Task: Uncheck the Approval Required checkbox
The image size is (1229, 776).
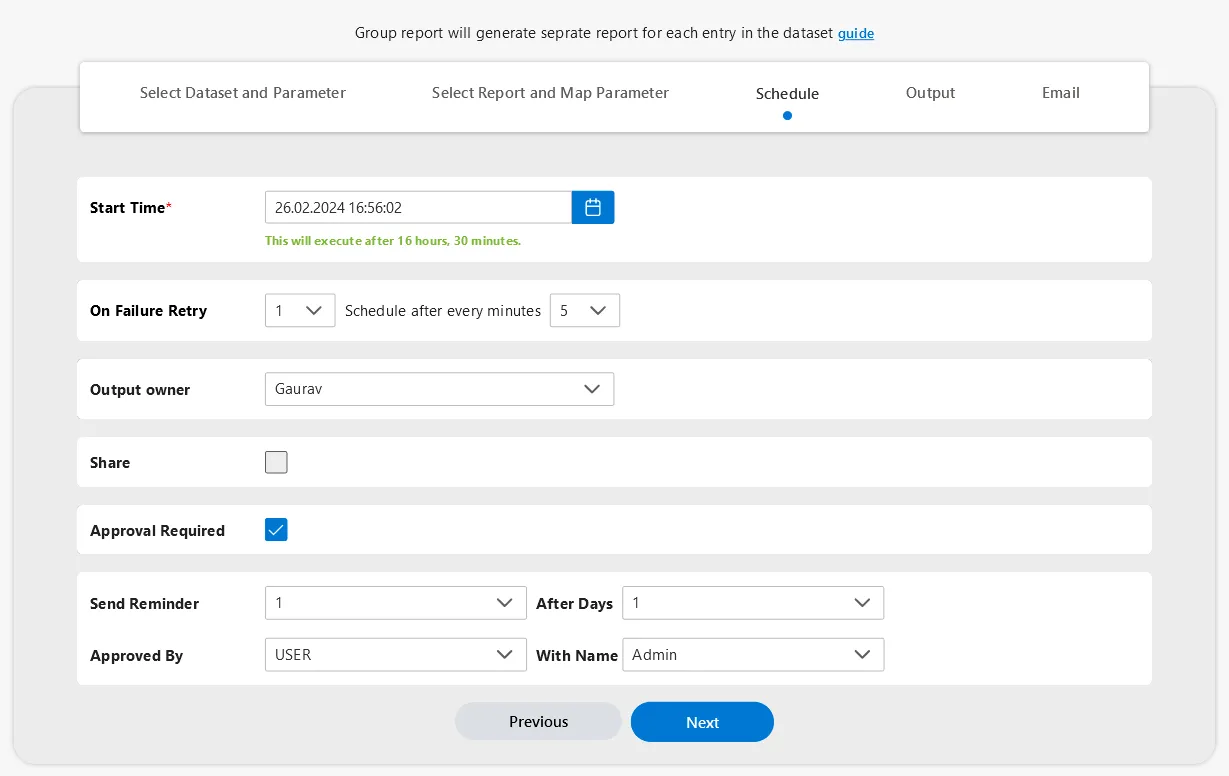Action: click(x=276, y=530)
